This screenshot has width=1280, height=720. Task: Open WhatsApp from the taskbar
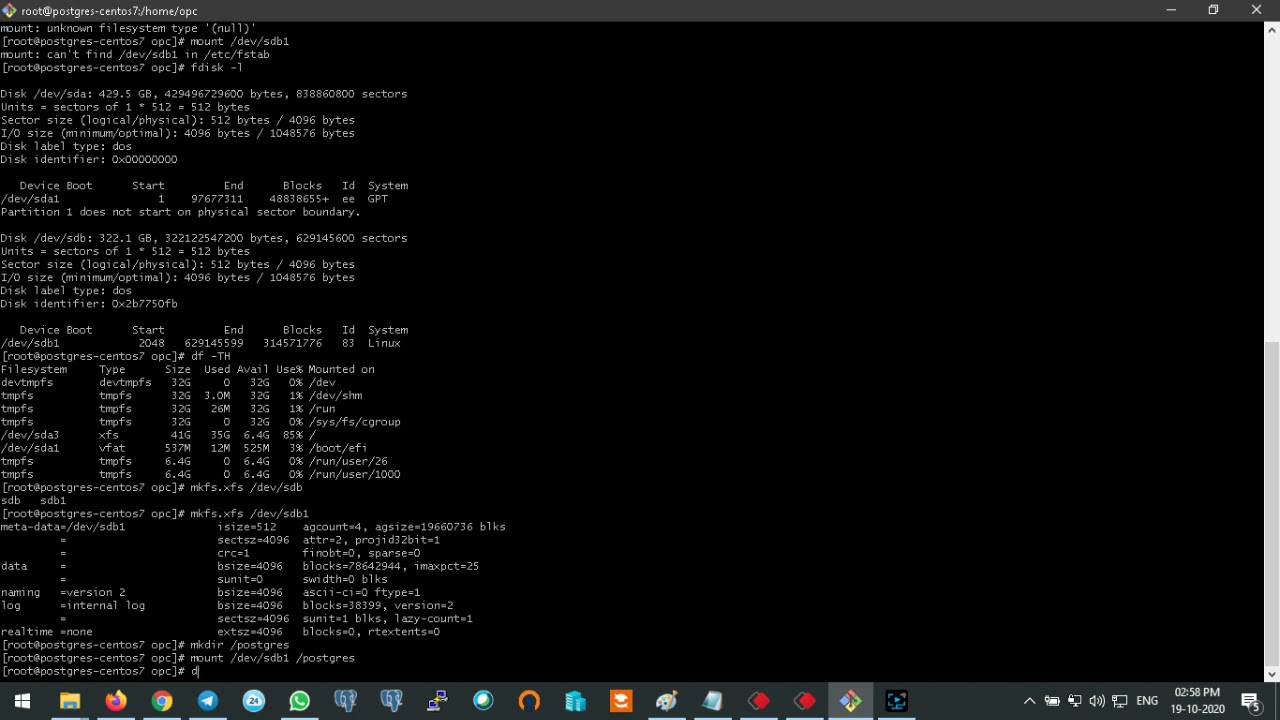pos(300,701)
